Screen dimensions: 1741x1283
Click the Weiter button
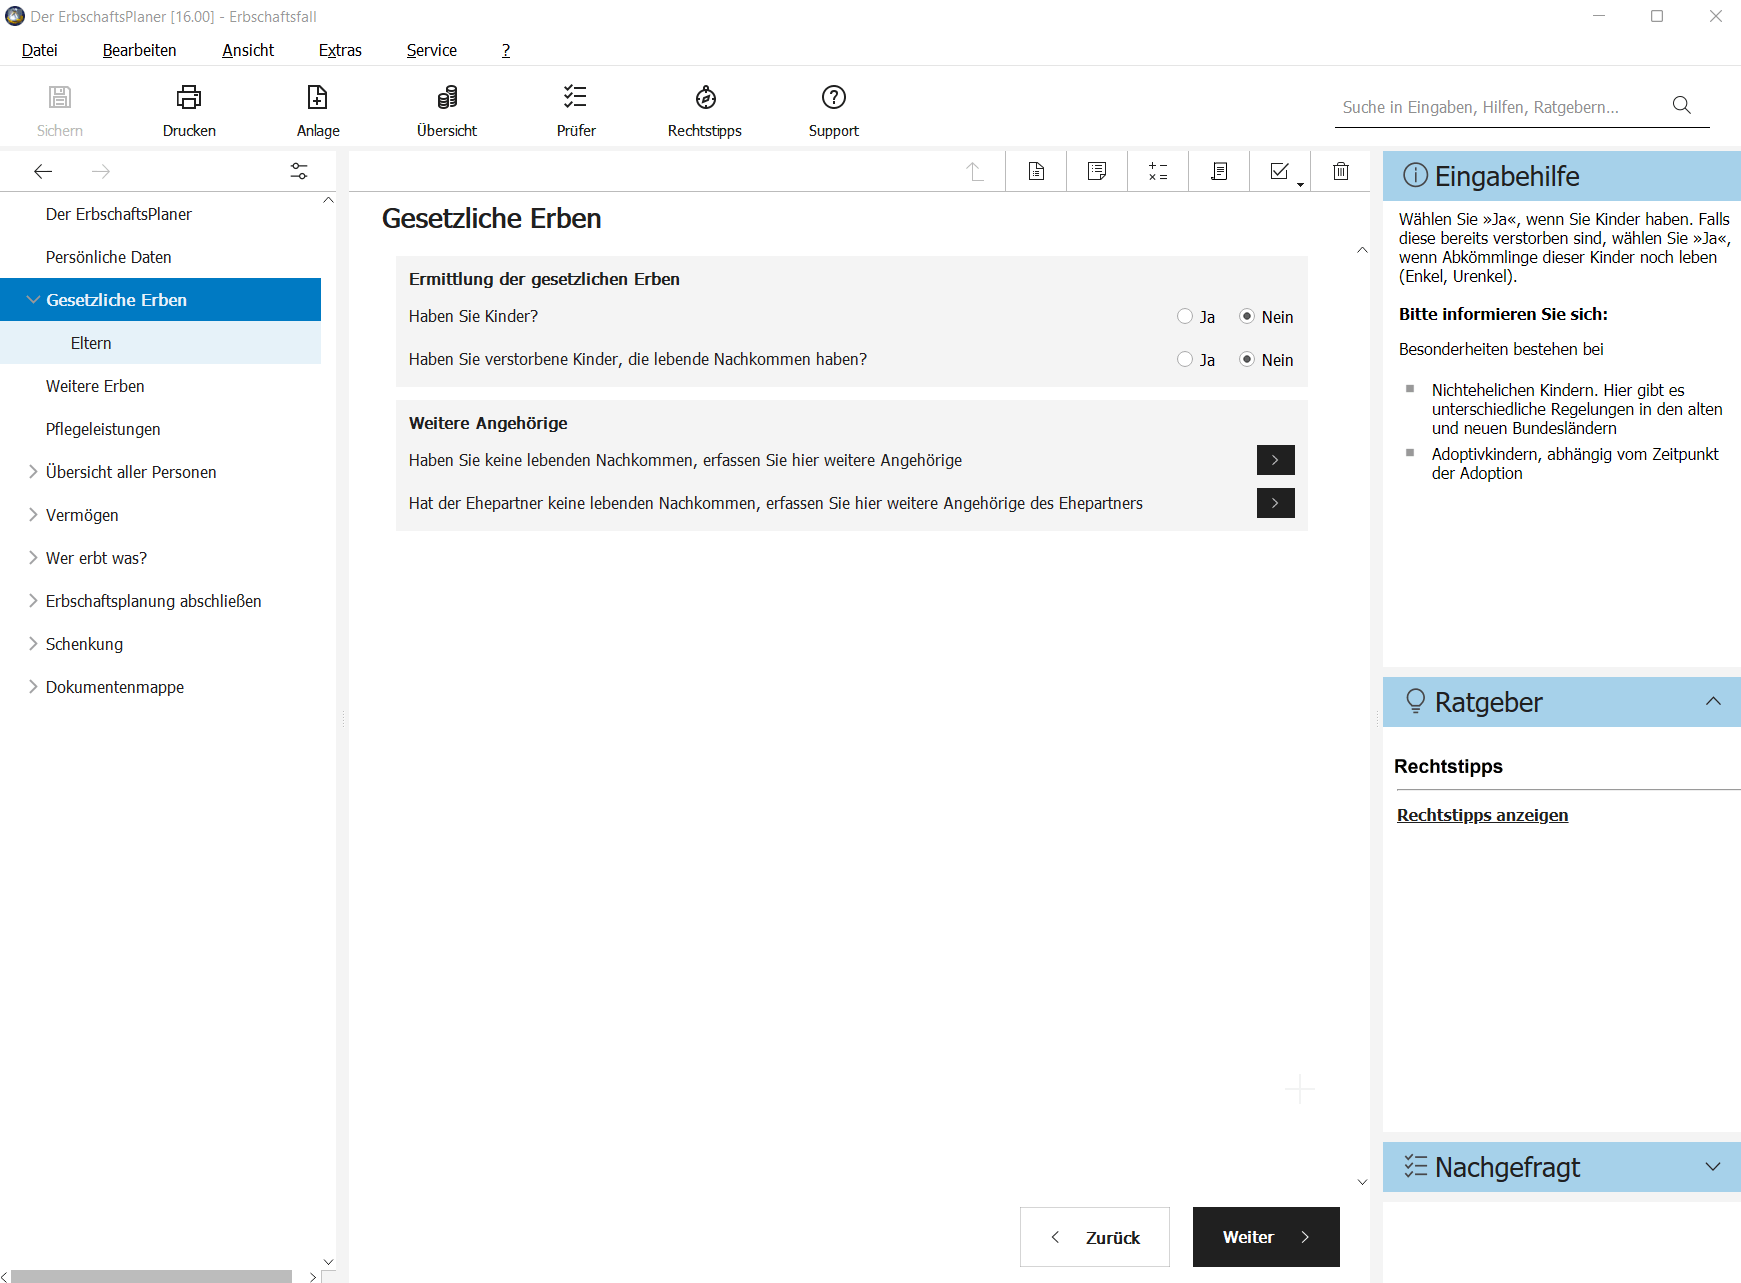[1265, 1237]
